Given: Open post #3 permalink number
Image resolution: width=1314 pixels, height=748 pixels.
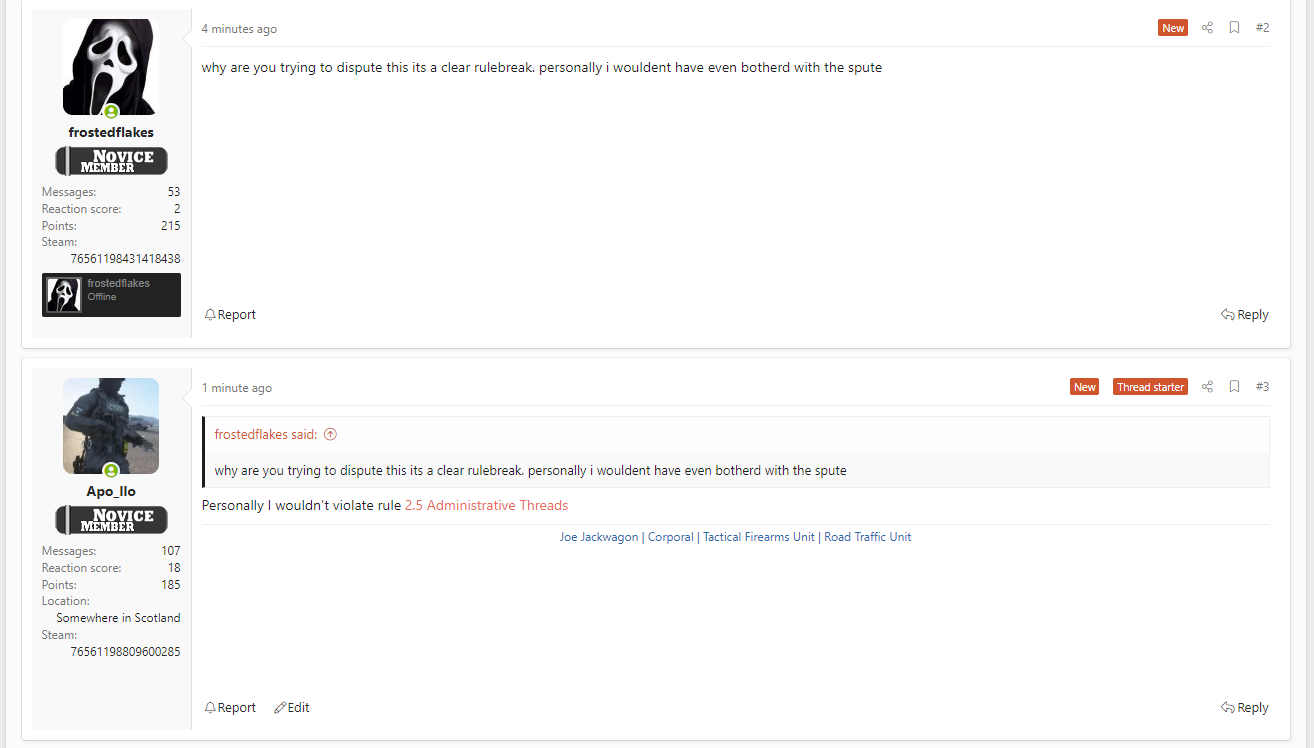Looking at the screenshot, I should (x=1262, y=387).
